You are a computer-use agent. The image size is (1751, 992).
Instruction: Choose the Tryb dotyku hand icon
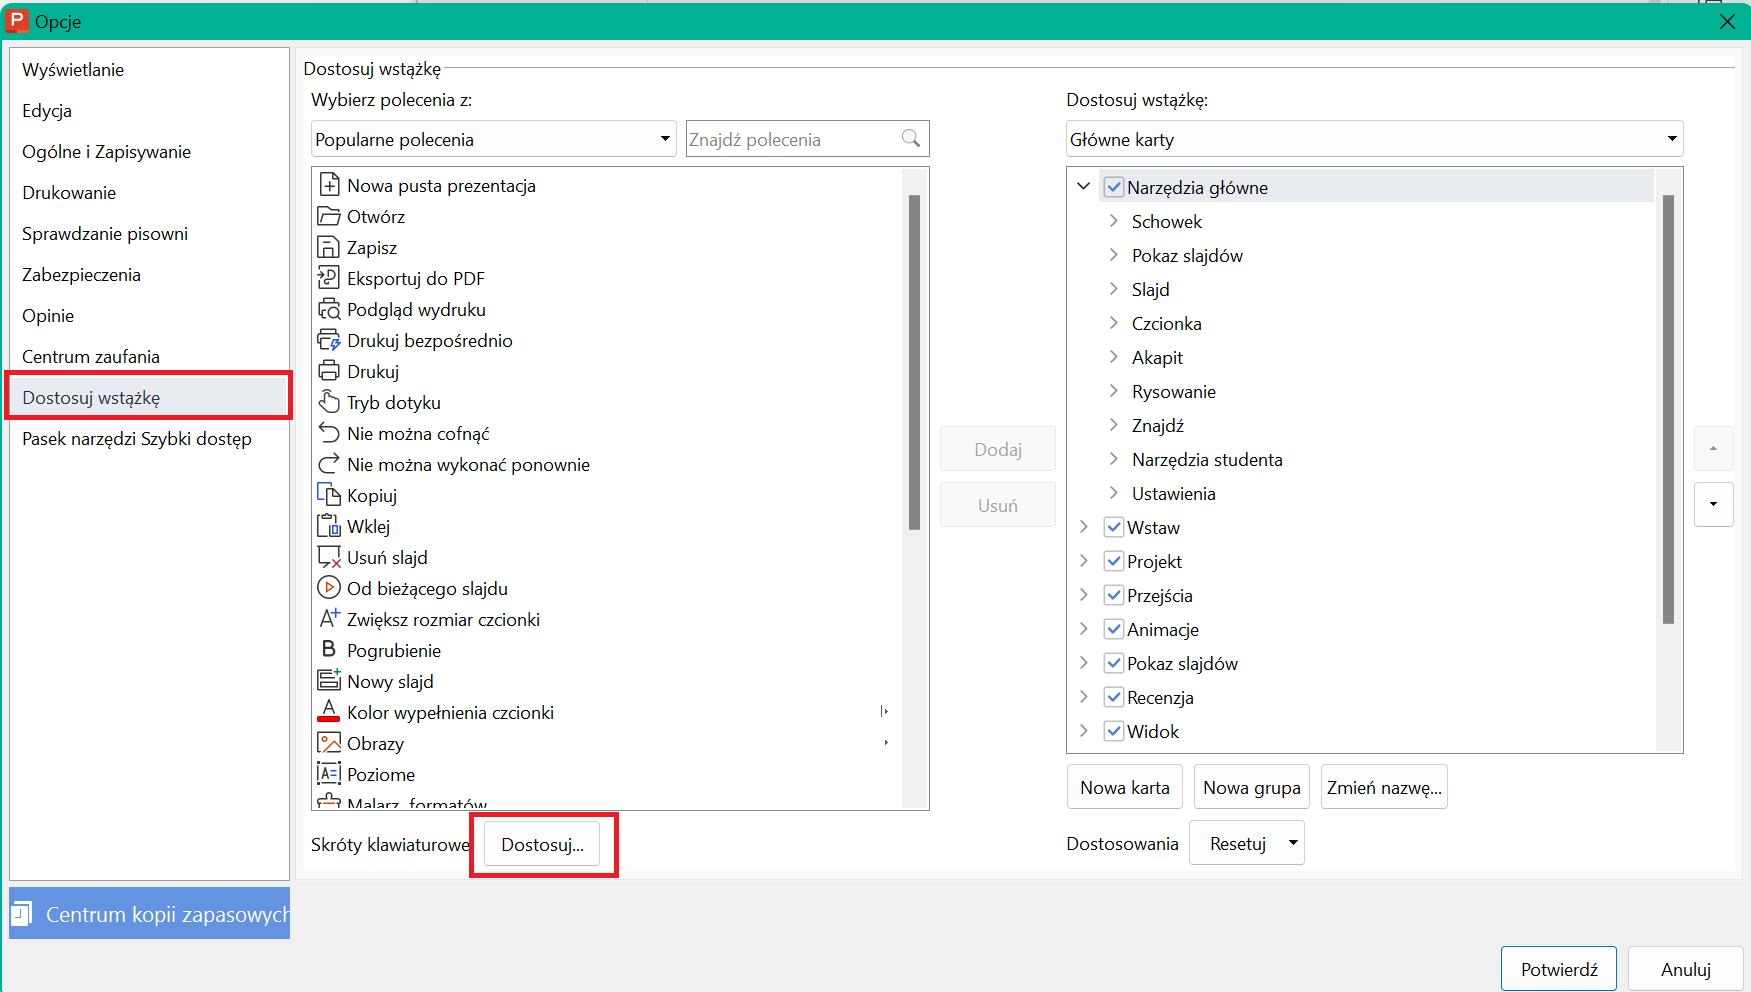(x=328, y=402)
